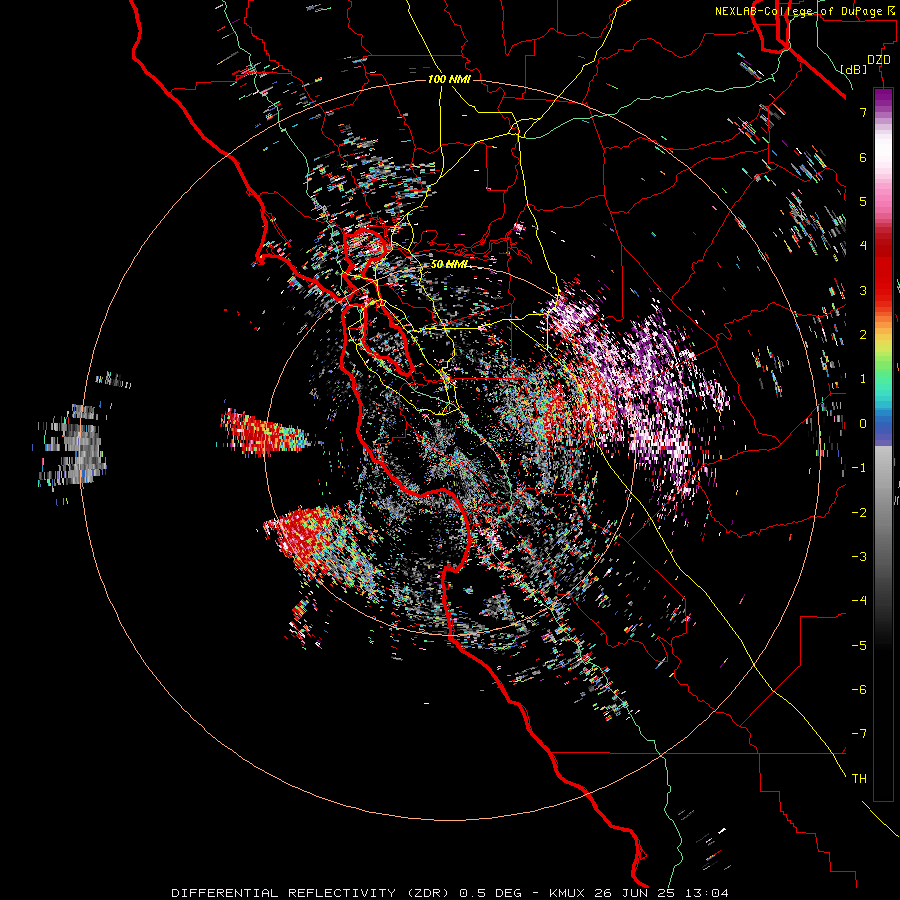Click the "-5" value on the dB scale
Screen dimensions: 900x900
pos(859,646)
